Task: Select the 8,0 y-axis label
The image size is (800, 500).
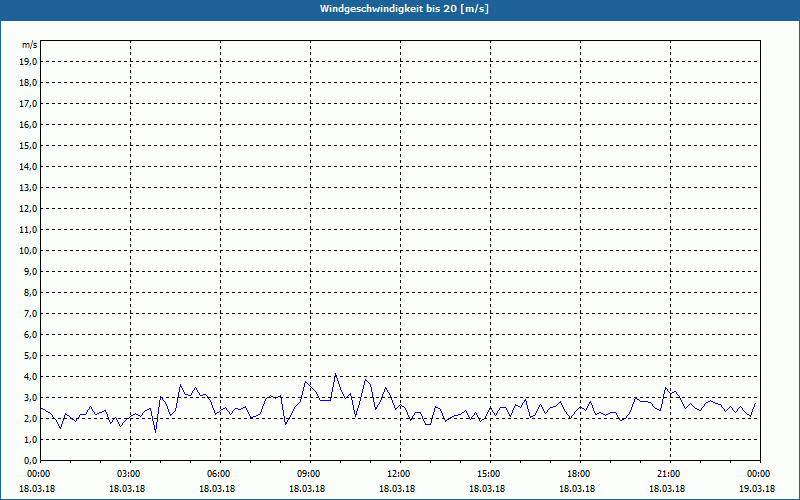Action: tap(31, 293)
